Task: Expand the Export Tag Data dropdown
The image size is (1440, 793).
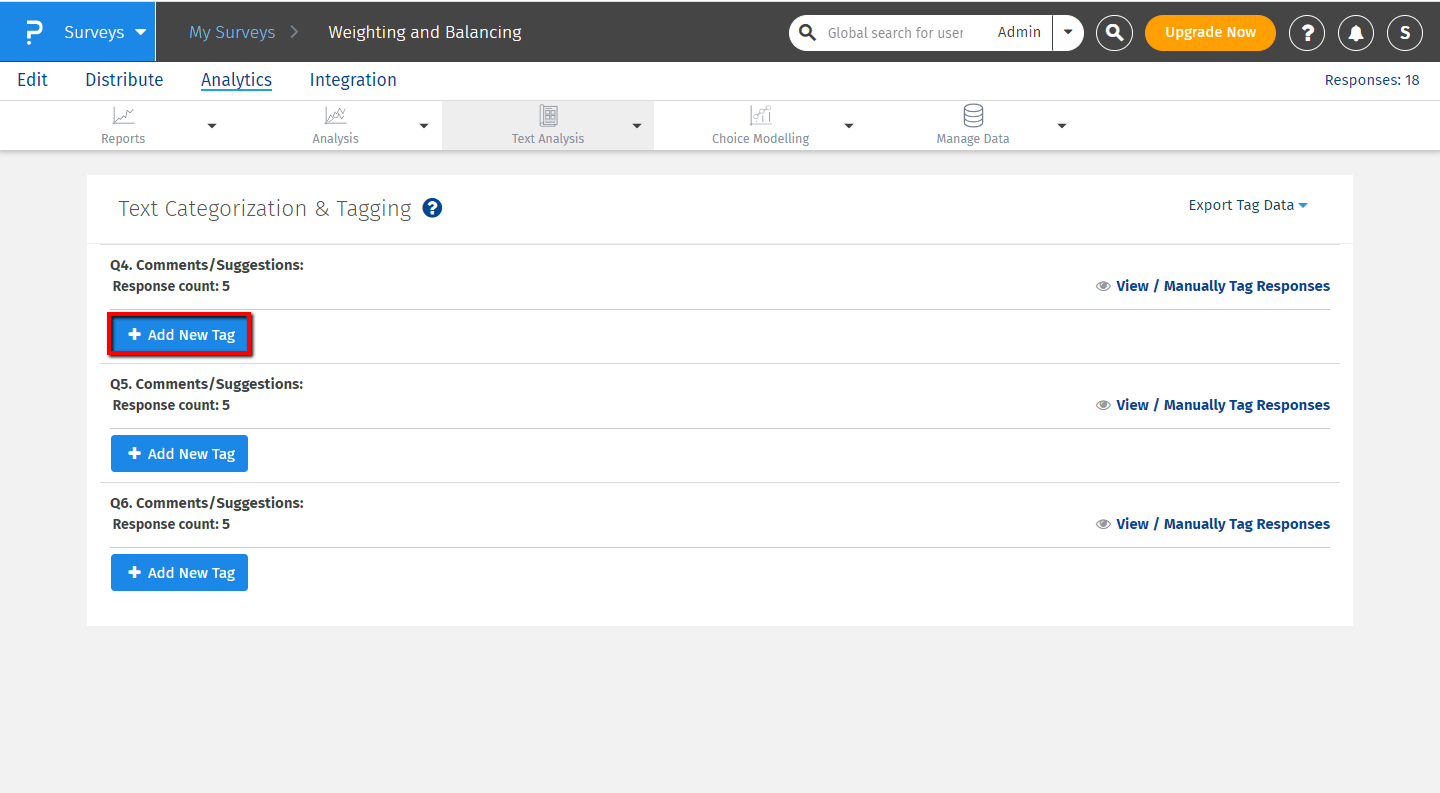Action: (1247, 205)
